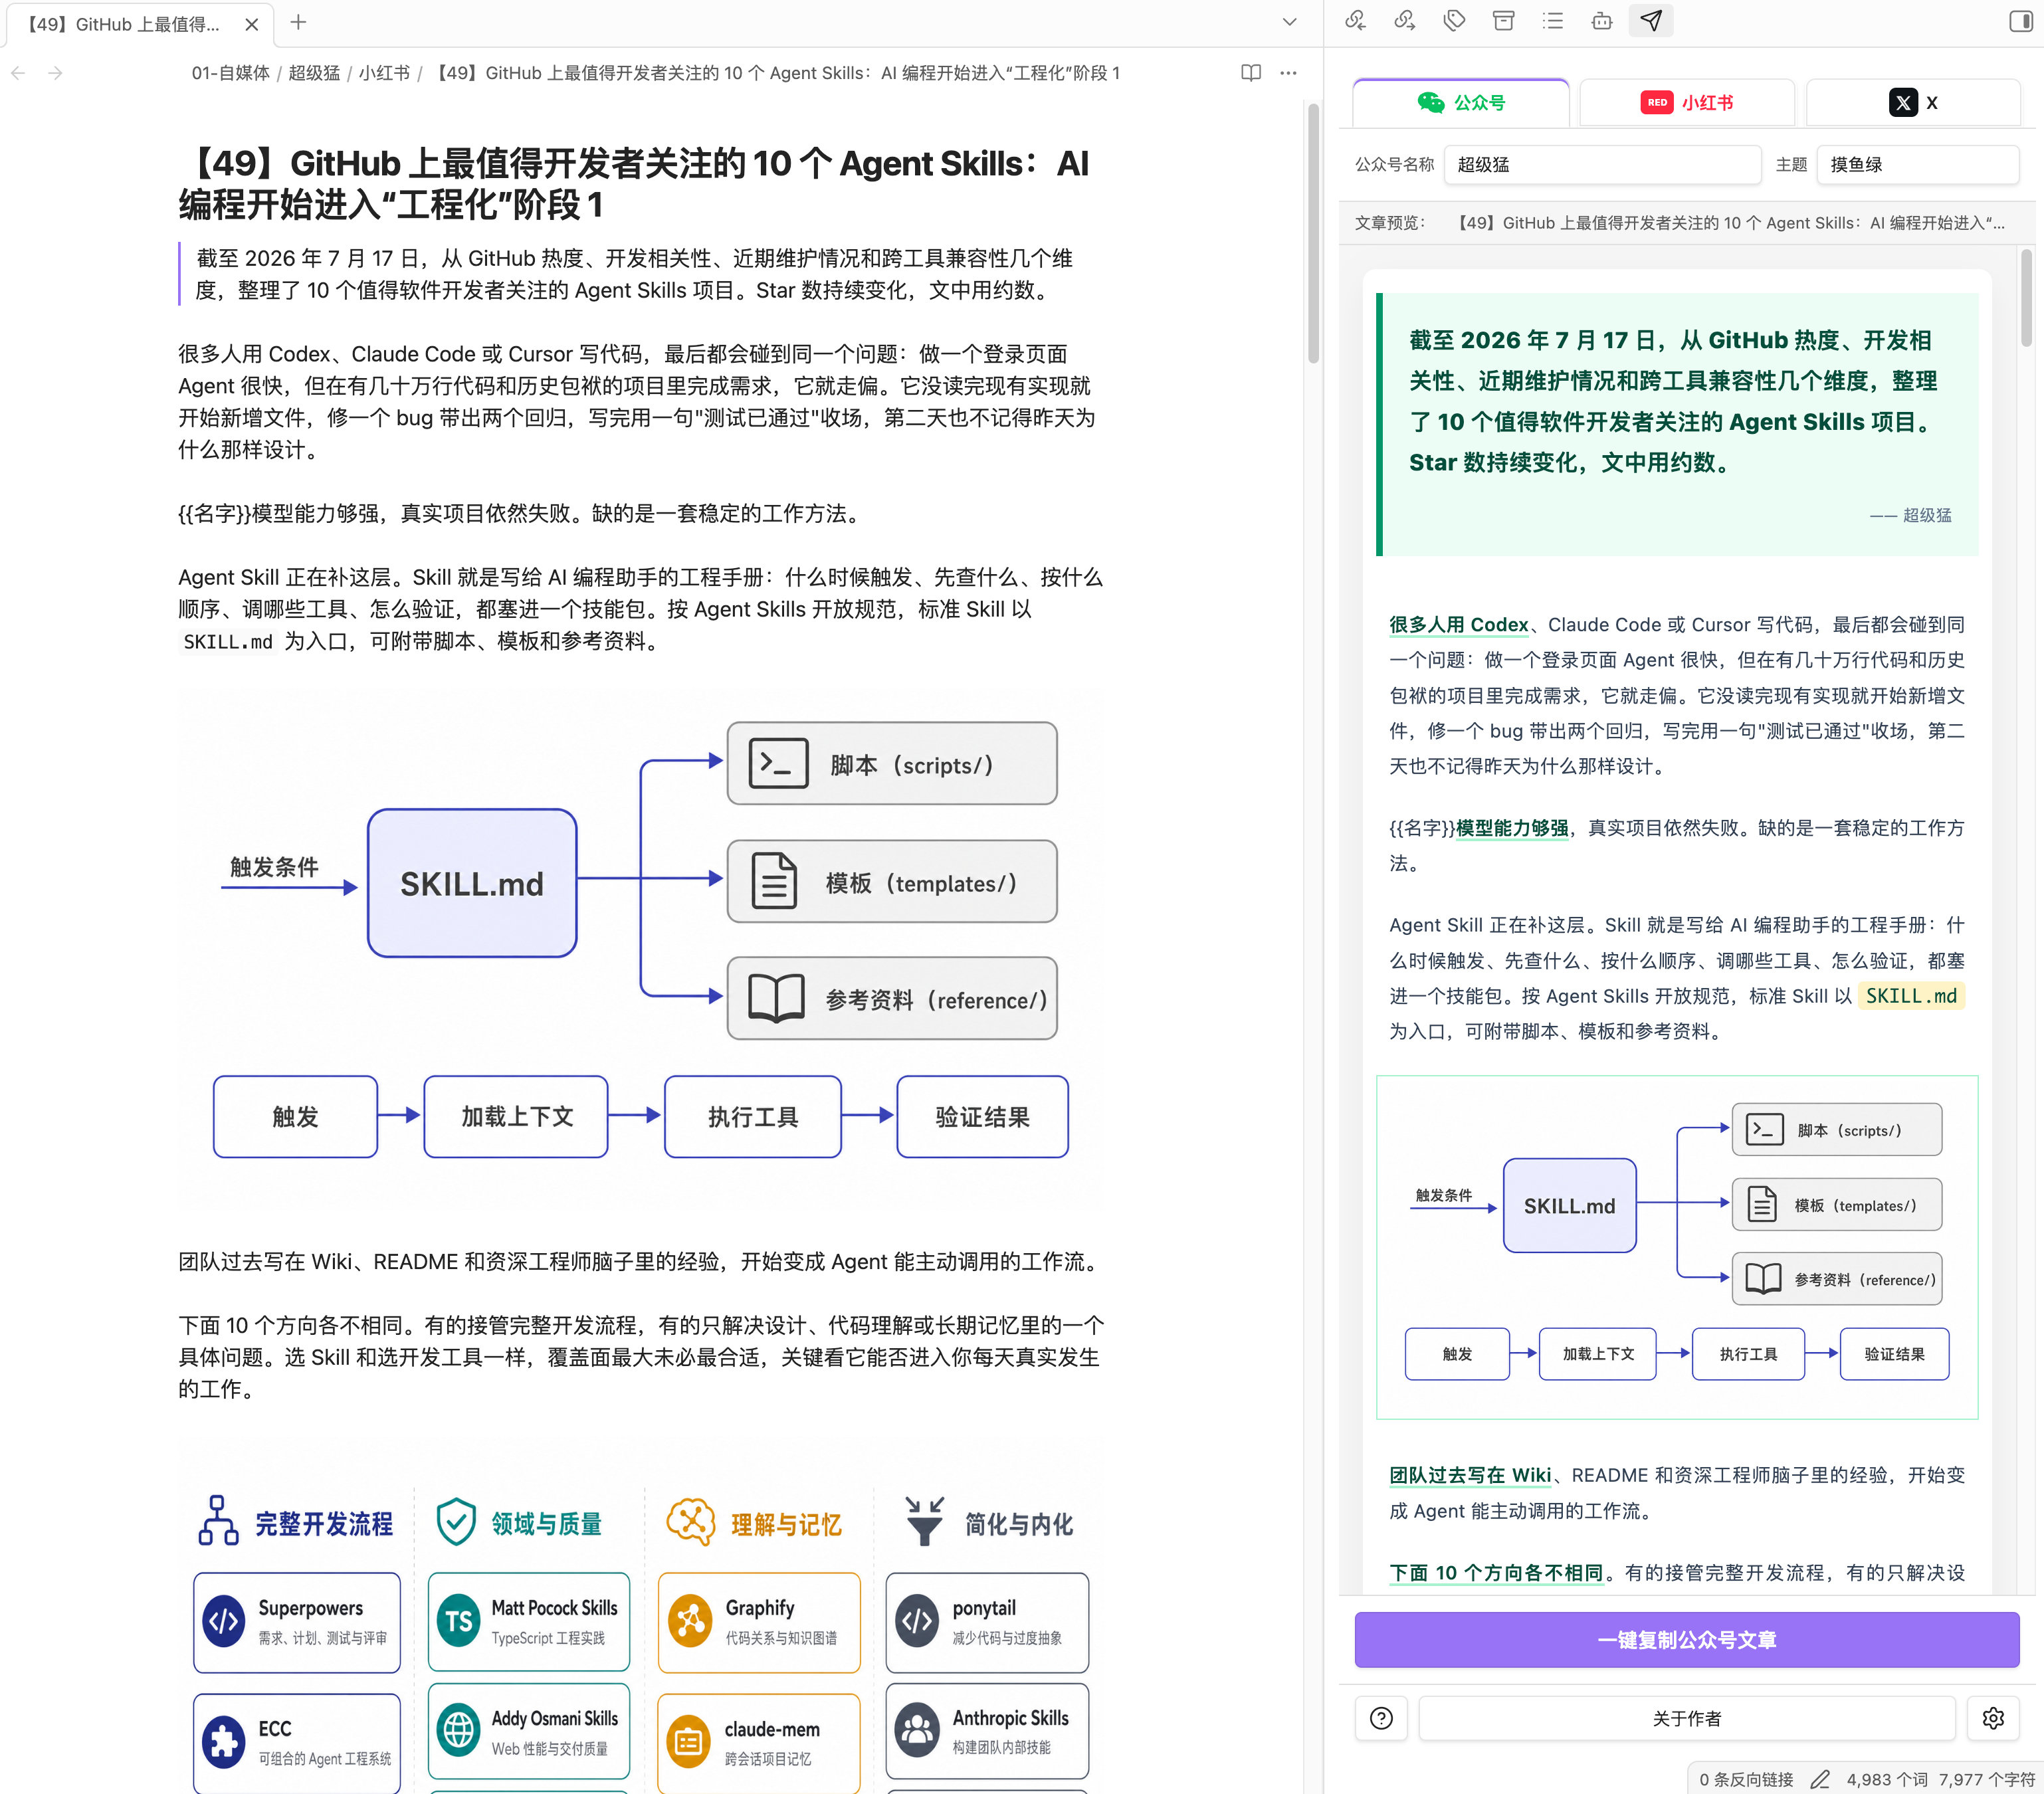Click 一键复制公众号文章 button

pos(1686,1639)
